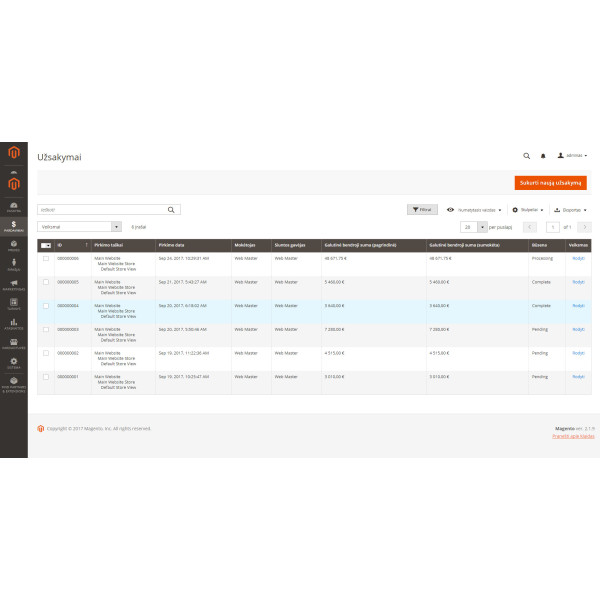Open the Products cube sidebar menu

coord(14,246)
